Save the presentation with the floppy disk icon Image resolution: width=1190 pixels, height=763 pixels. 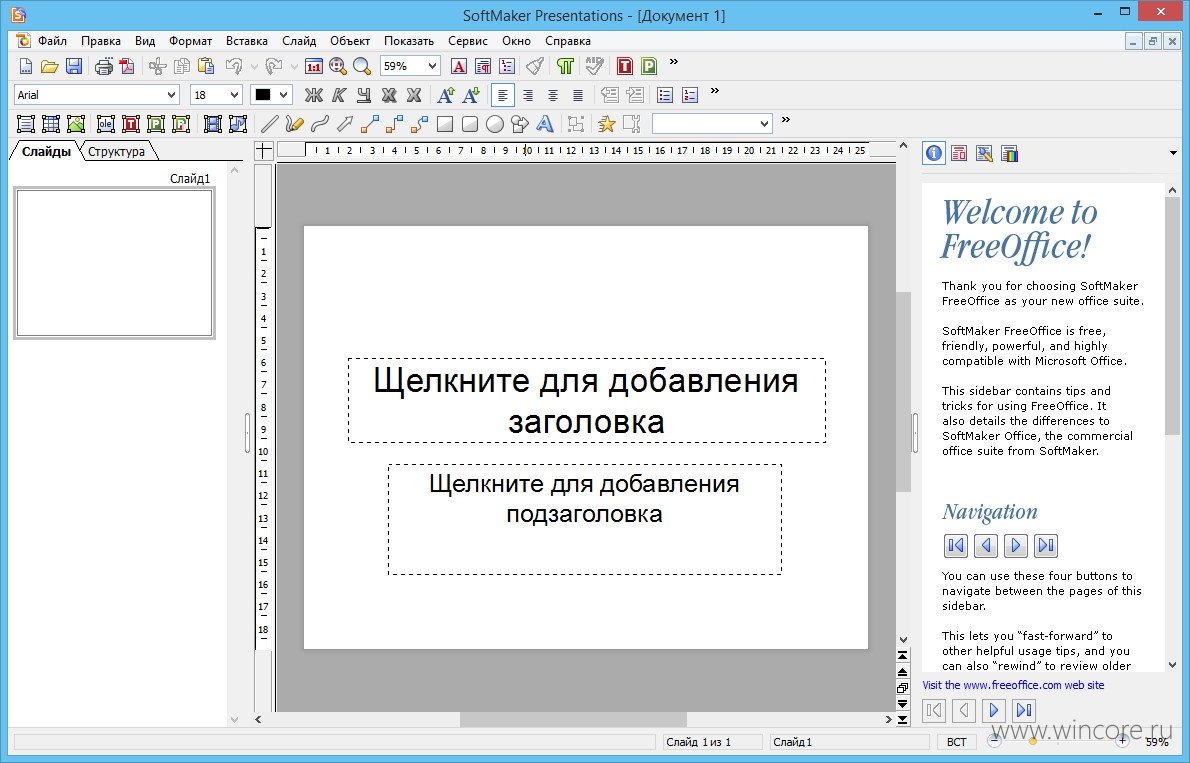(74, 67)
